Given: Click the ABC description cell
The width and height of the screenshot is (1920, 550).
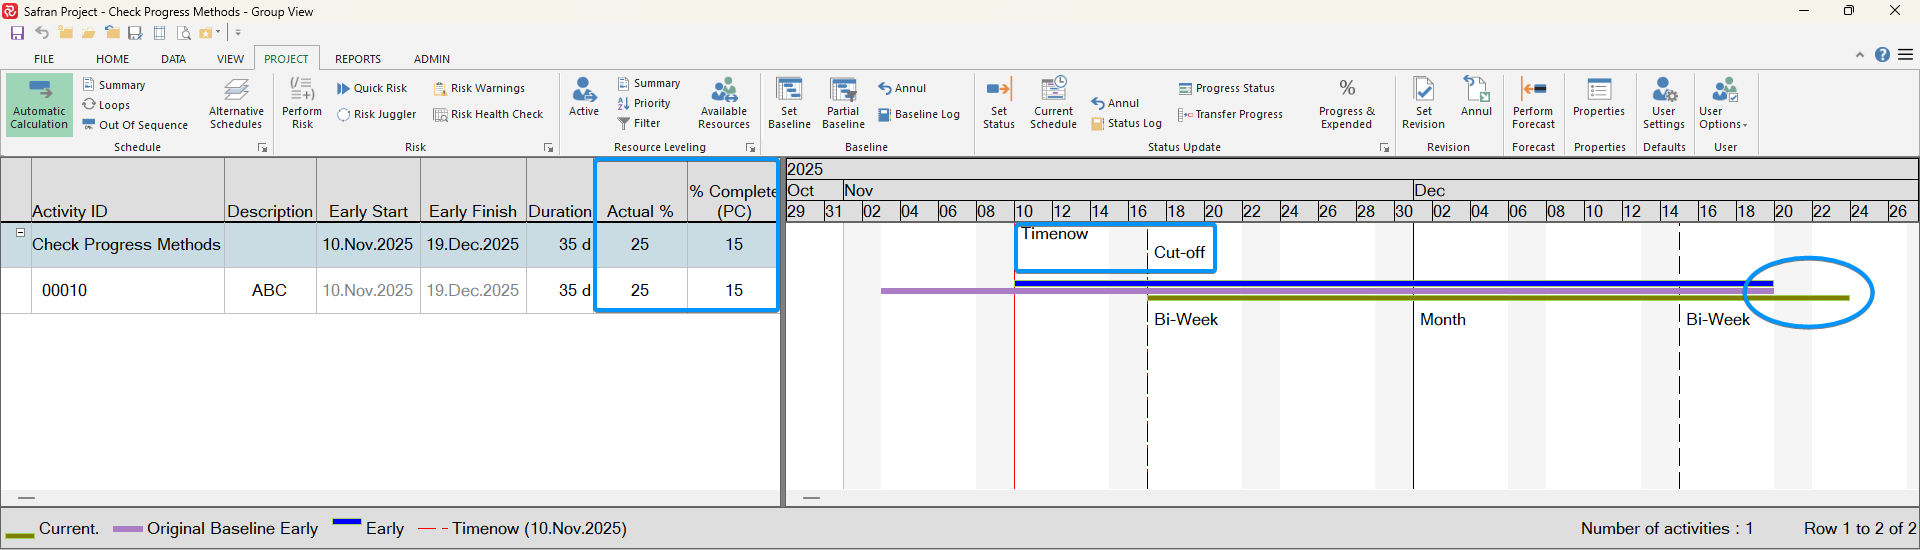Looking at the screenshot, I should (270, 290).
